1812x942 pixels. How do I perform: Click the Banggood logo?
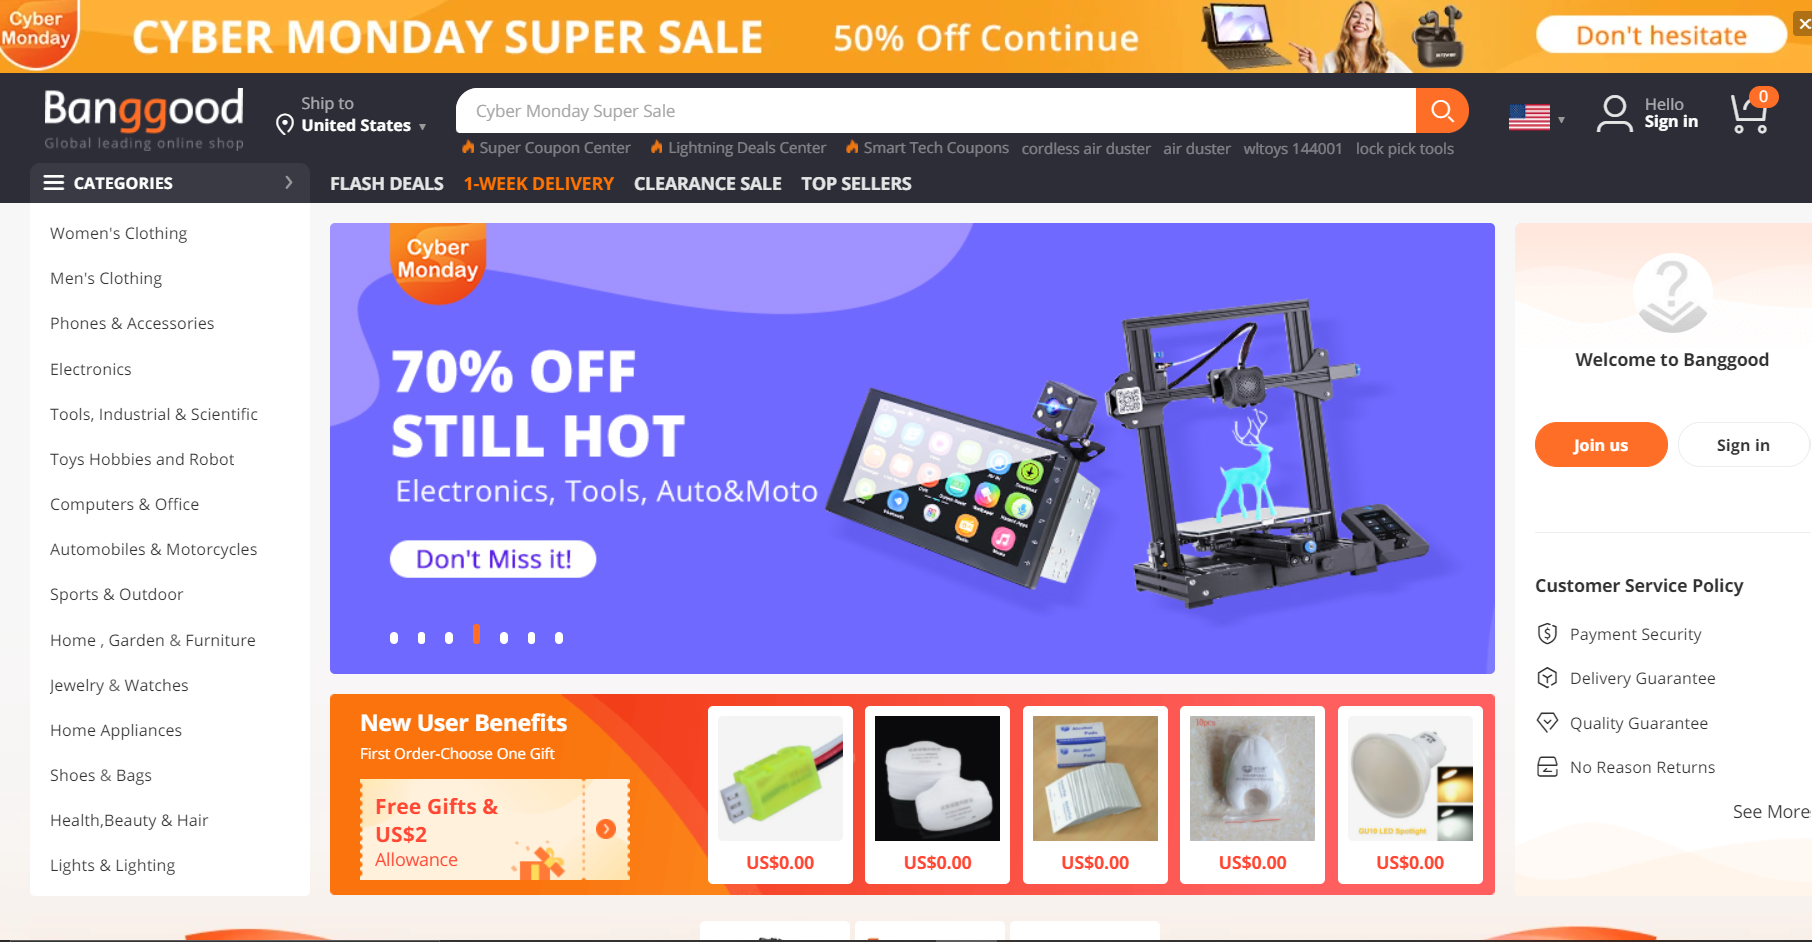point(144,118)
